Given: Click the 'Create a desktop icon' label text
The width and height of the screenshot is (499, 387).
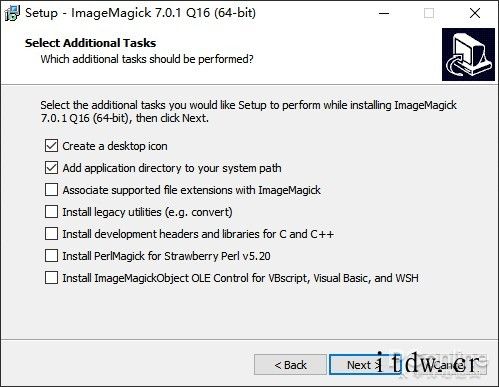Looking at the screenshot, I should click(115, 146).
